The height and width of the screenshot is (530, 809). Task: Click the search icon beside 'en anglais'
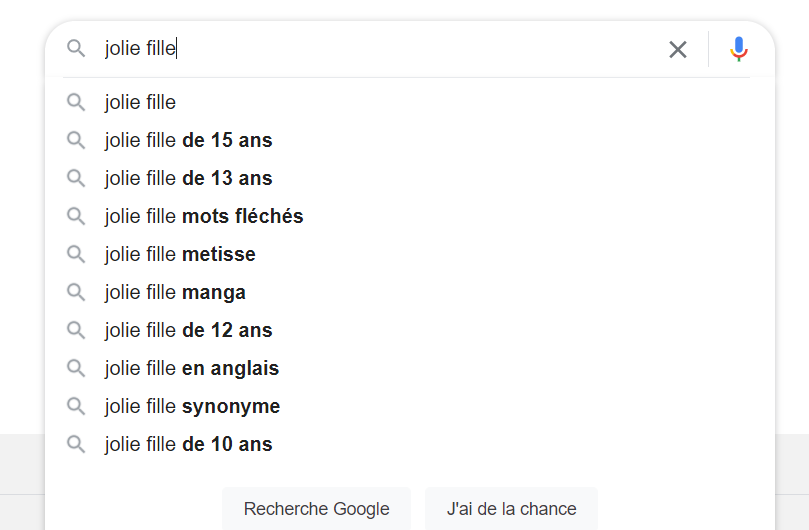[x=76, y=368]
